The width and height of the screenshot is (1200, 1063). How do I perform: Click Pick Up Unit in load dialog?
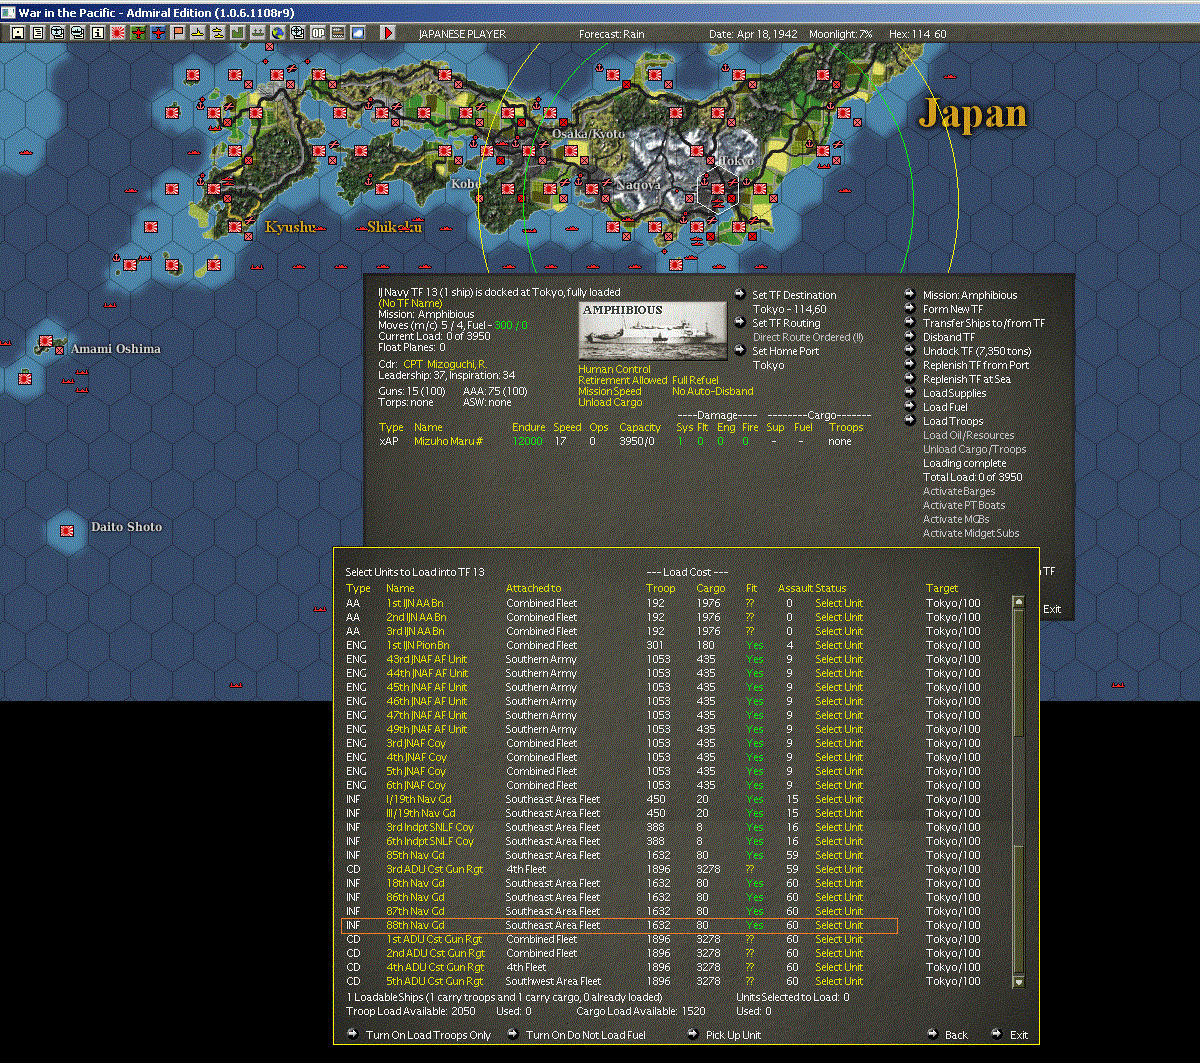[x=733, y=1035]
